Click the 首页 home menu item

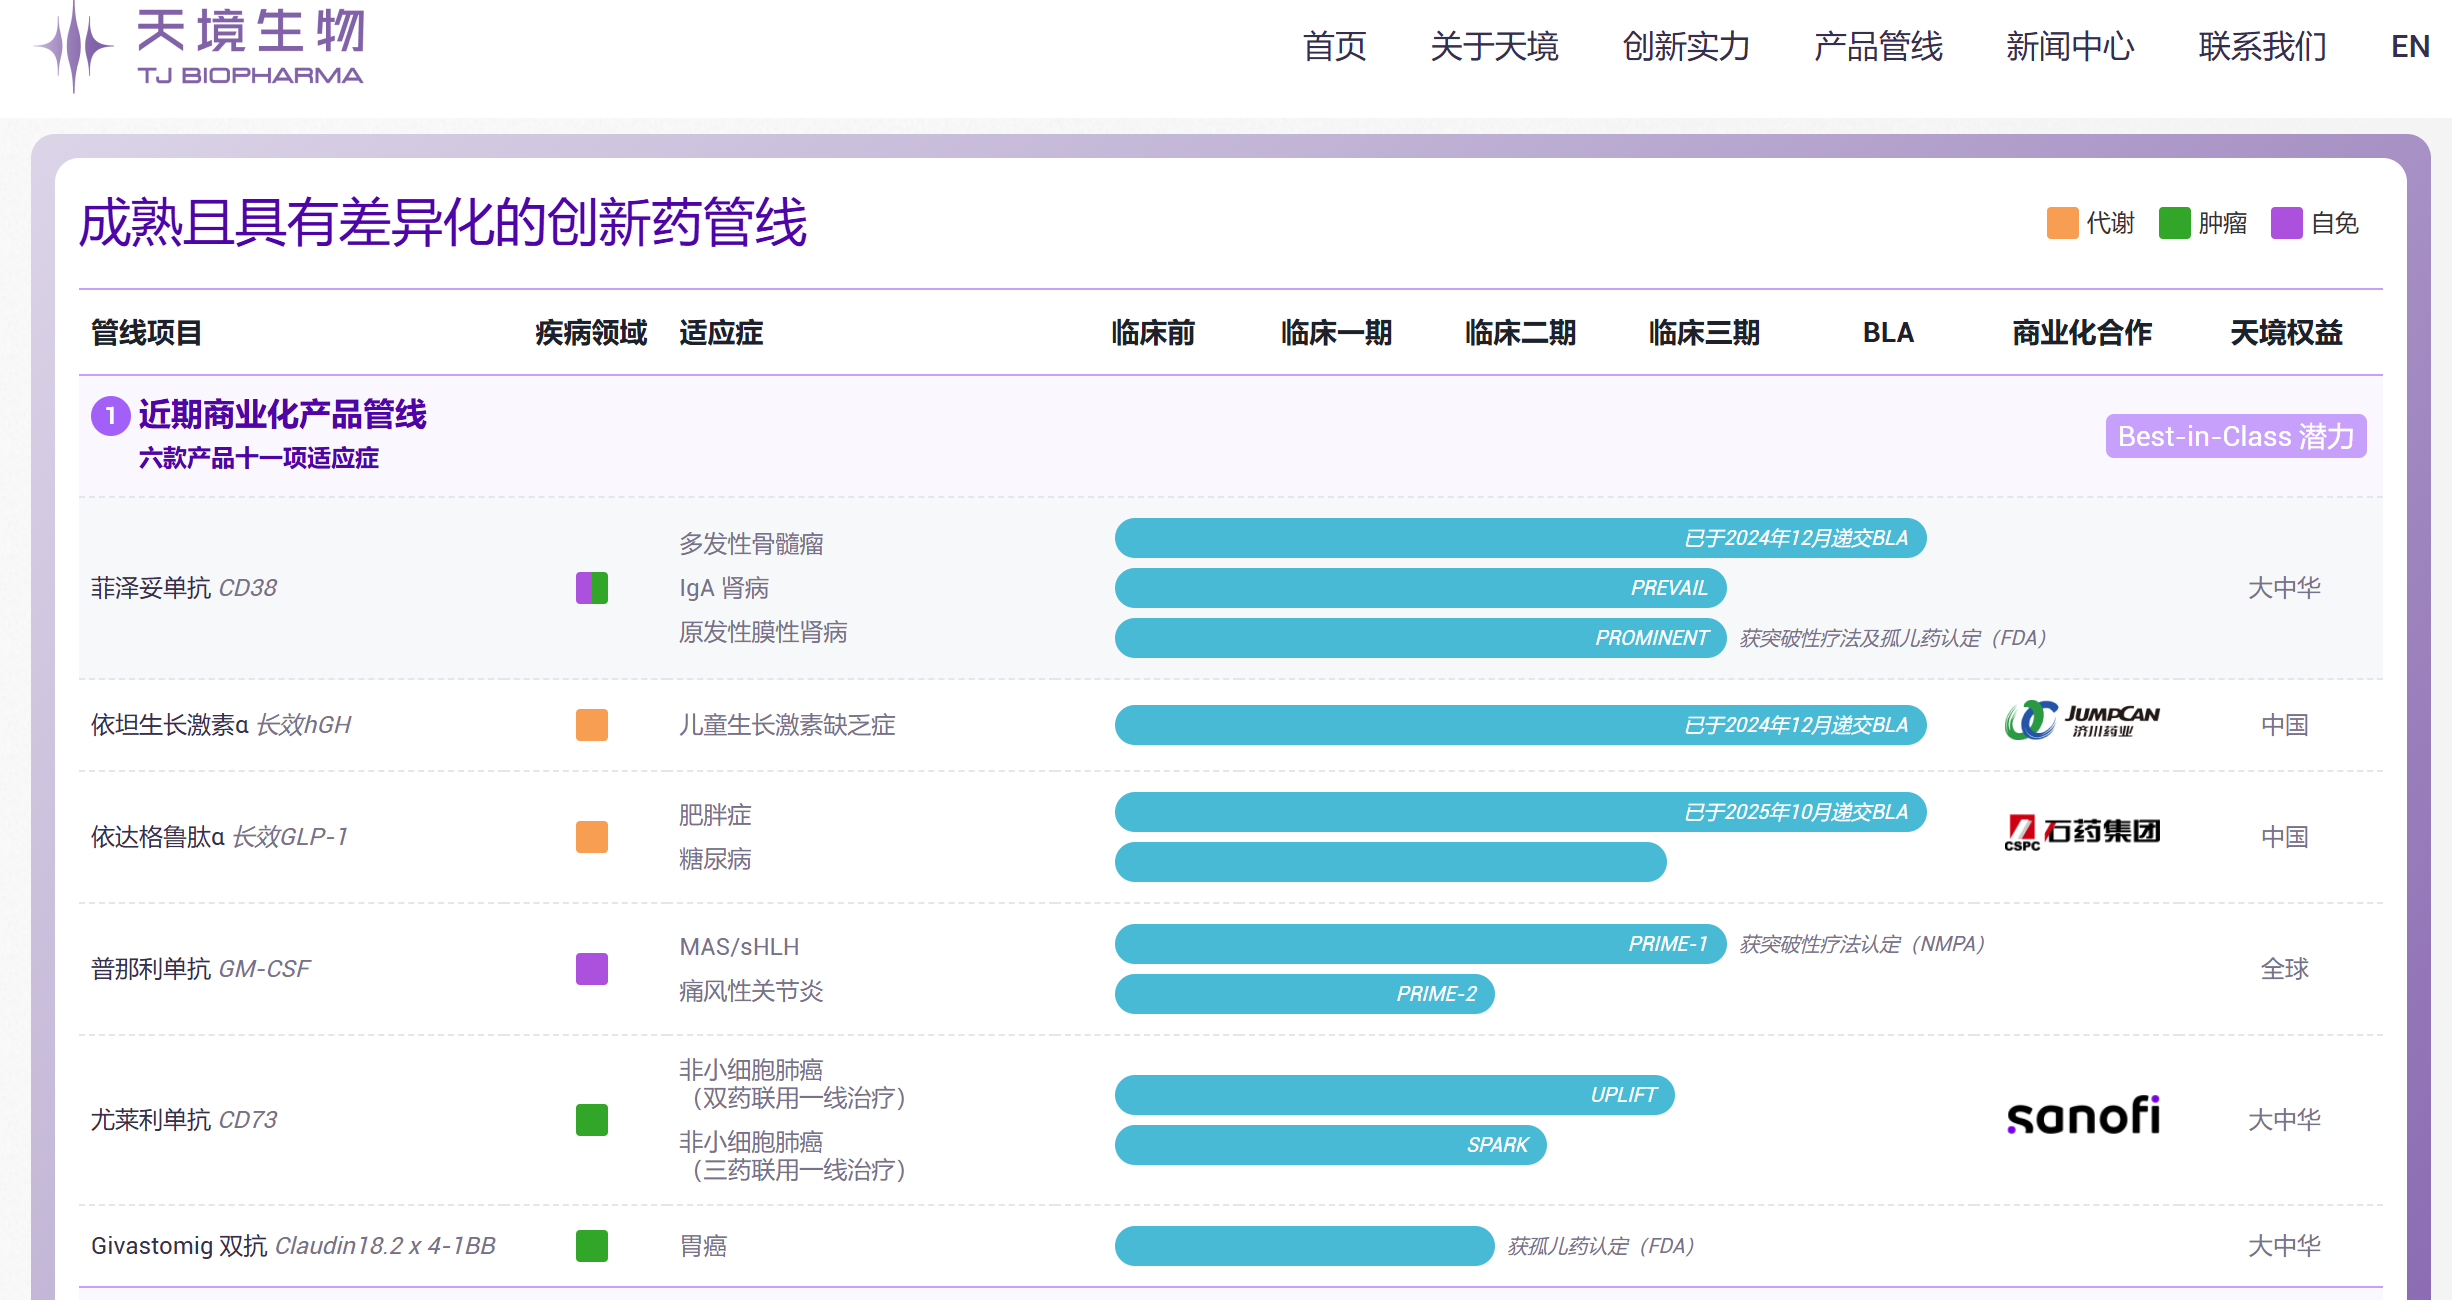[1334, 47]
